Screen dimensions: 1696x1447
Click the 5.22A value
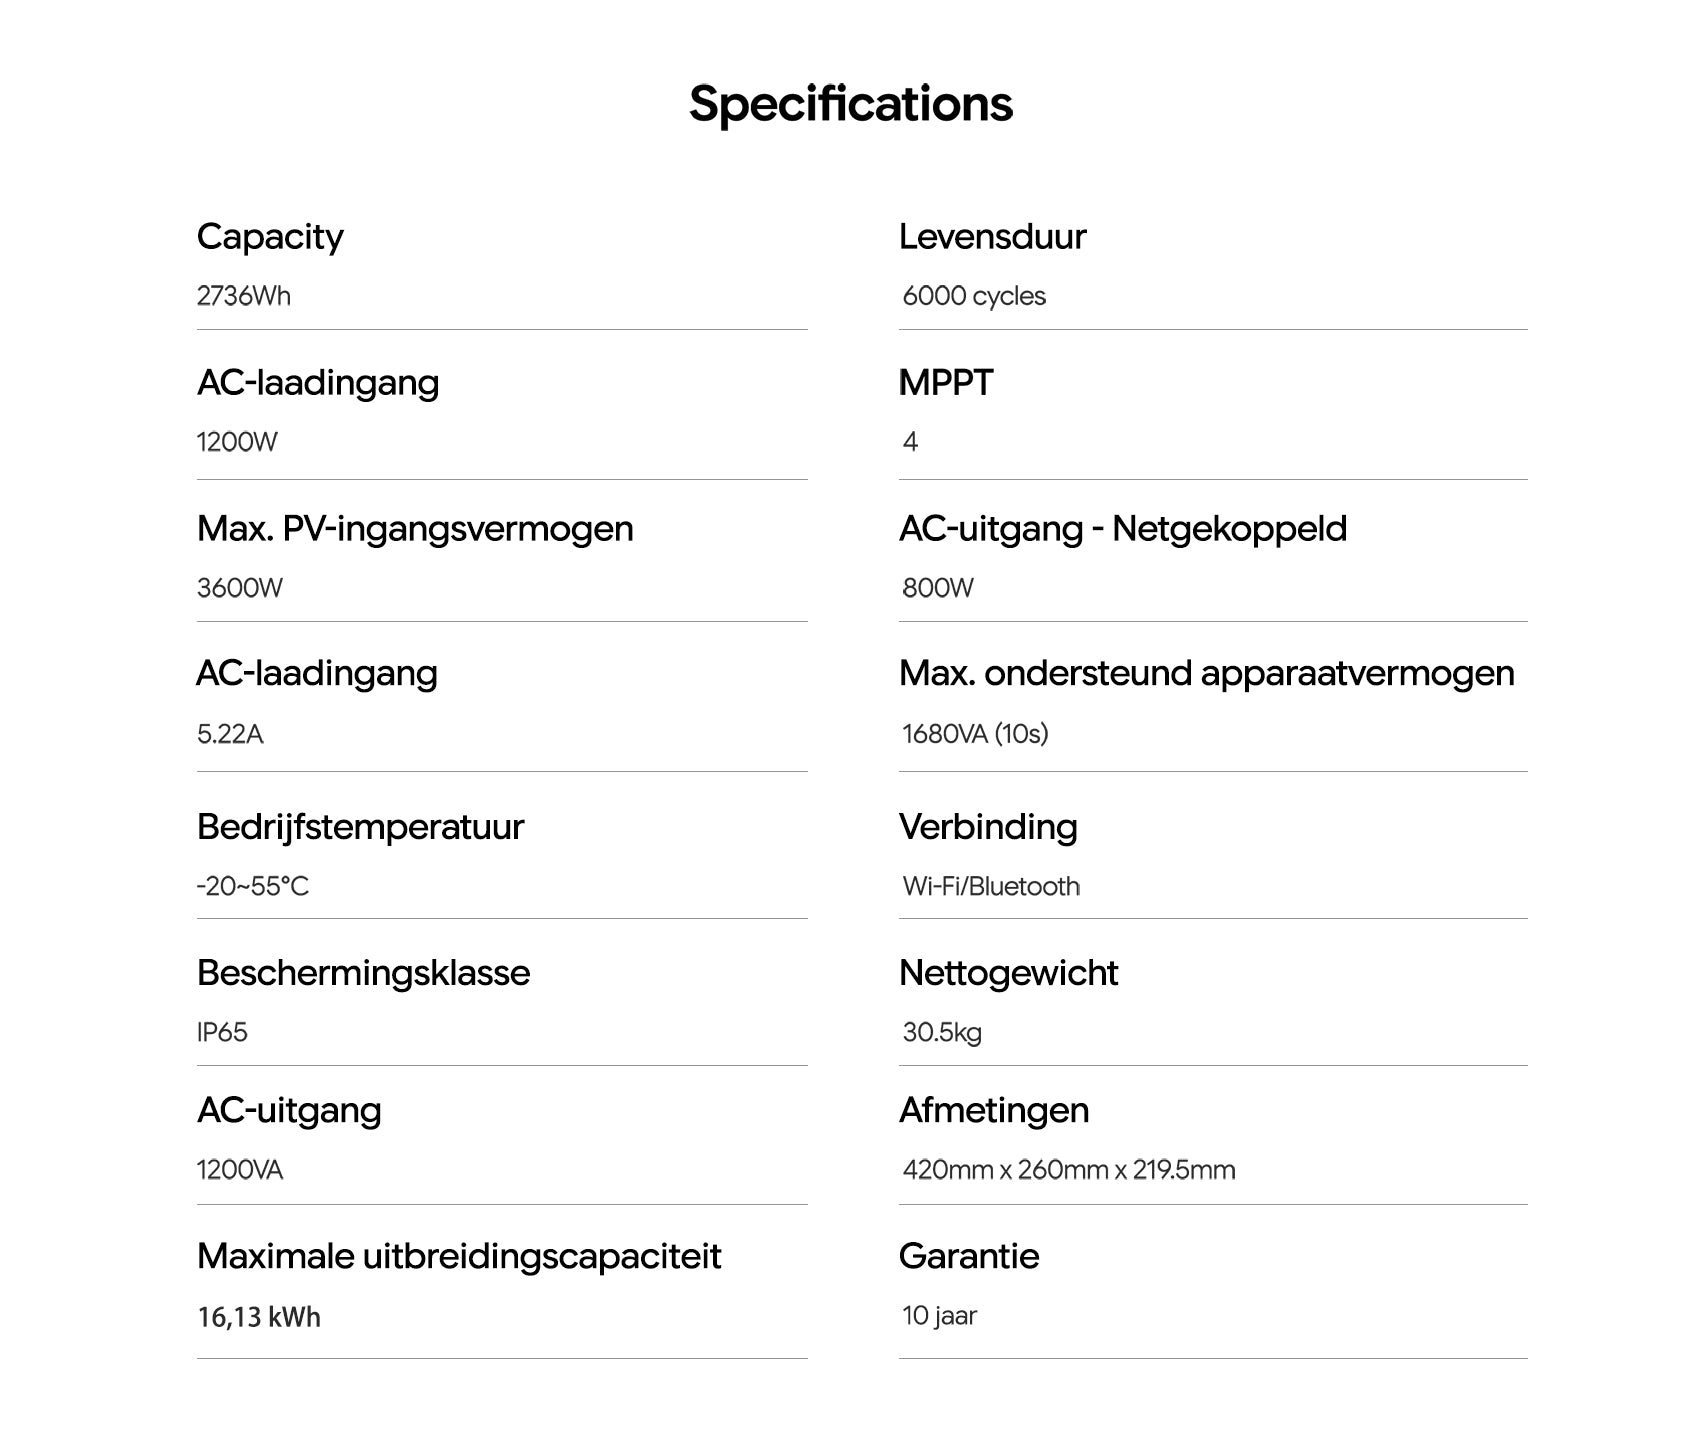pyautogui.click(x=230, y=735)
